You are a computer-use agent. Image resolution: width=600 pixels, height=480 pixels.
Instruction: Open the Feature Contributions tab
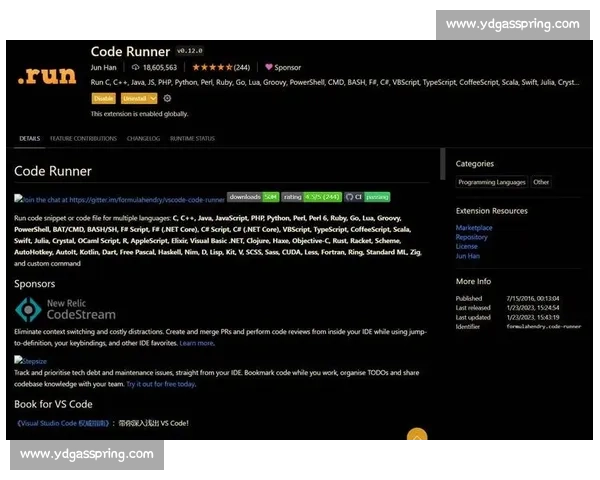83,139
